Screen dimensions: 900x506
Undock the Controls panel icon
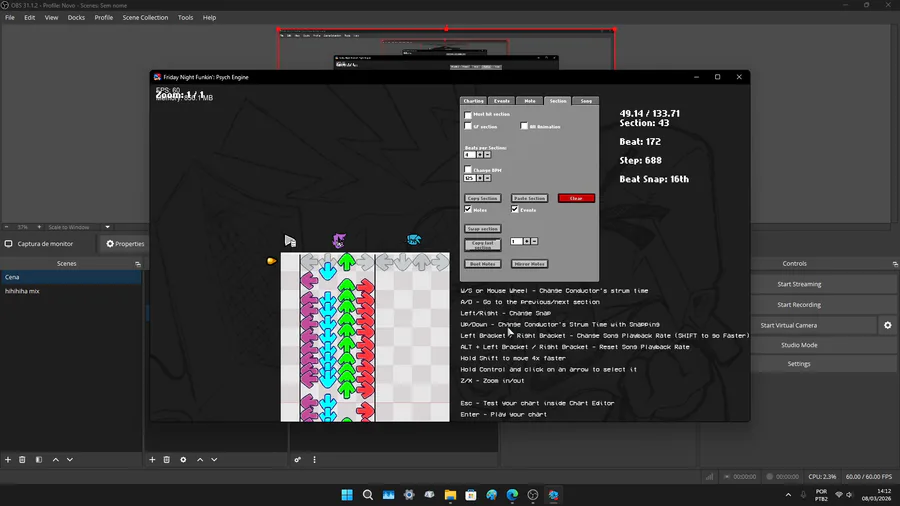pyautogui.click(x=895, y=264)
